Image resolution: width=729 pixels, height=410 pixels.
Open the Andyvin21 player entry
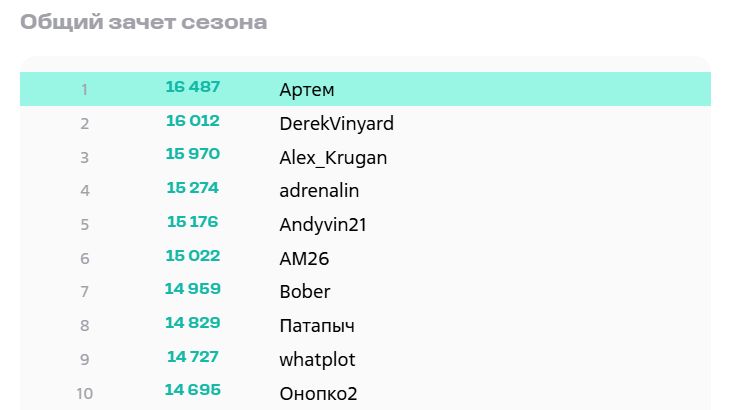(323, 225)
